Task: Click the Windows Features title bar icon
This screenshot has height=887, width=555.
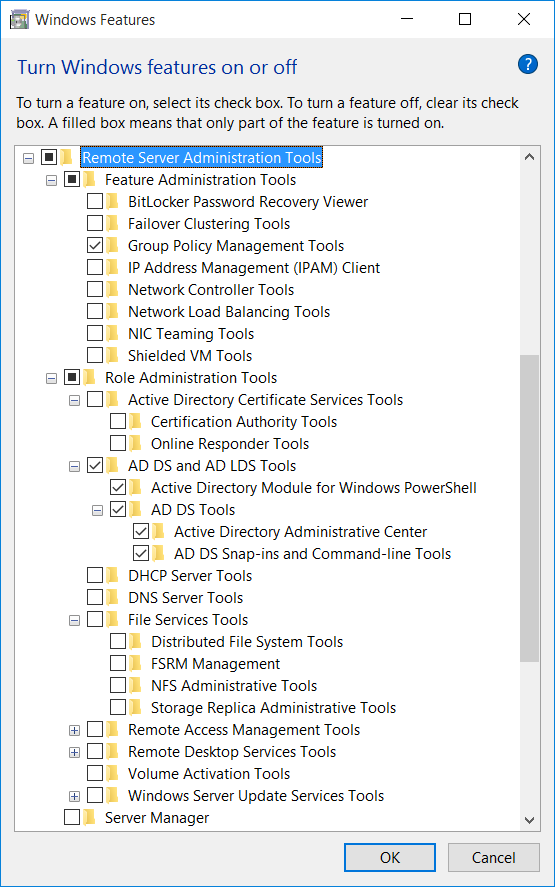Action: pyautogui.click(x=19, y=20)
